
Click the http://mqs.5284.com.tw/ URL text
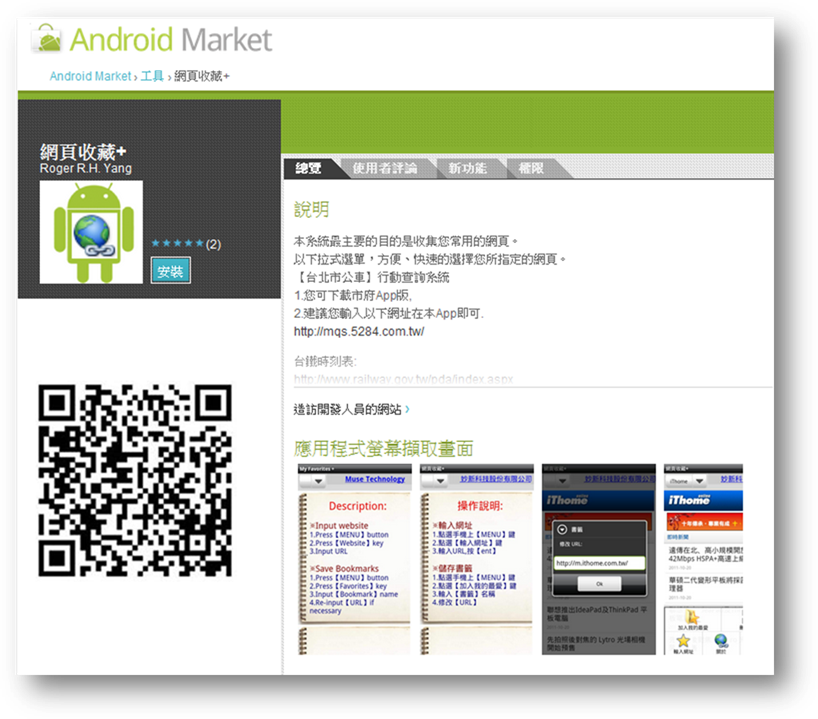tap(359, 331)
